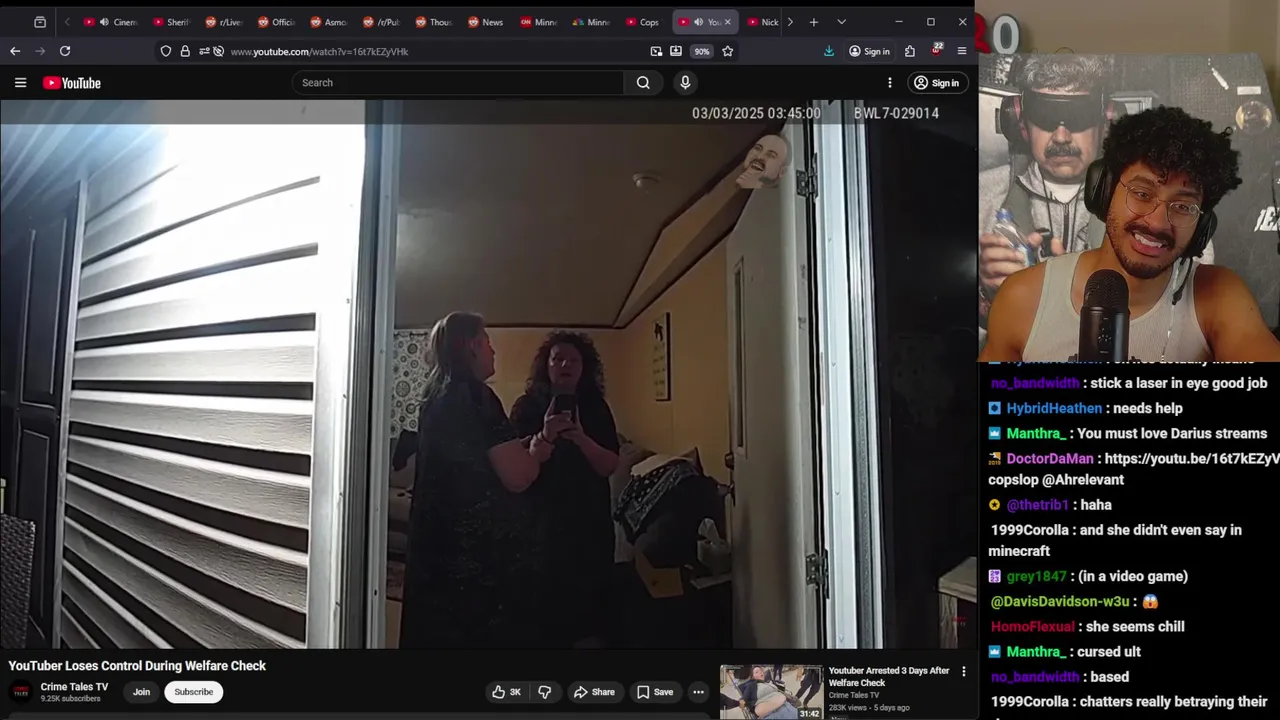Switch to the Asmo browser tab
This screenshot has height=720, width=1280.
[x=328, y=22]
